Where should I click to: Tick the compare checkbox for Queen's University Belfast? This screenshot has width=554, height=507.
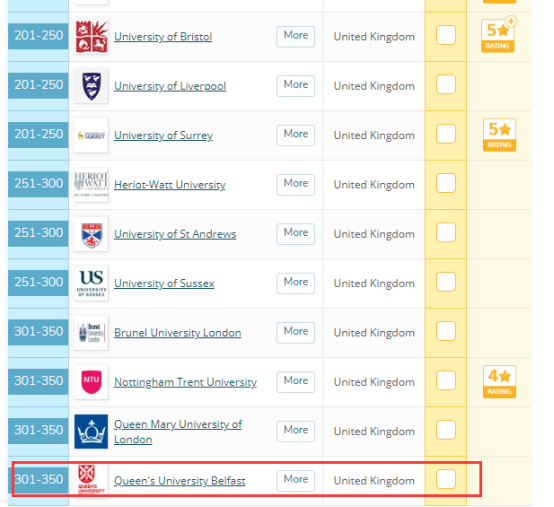point(446,479)
